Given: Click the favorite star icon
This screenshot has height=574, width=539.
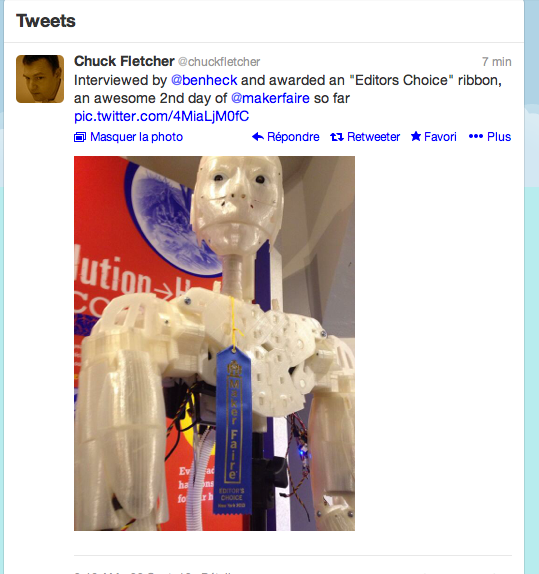Looking at the screenshot, I should click(416, 136).
